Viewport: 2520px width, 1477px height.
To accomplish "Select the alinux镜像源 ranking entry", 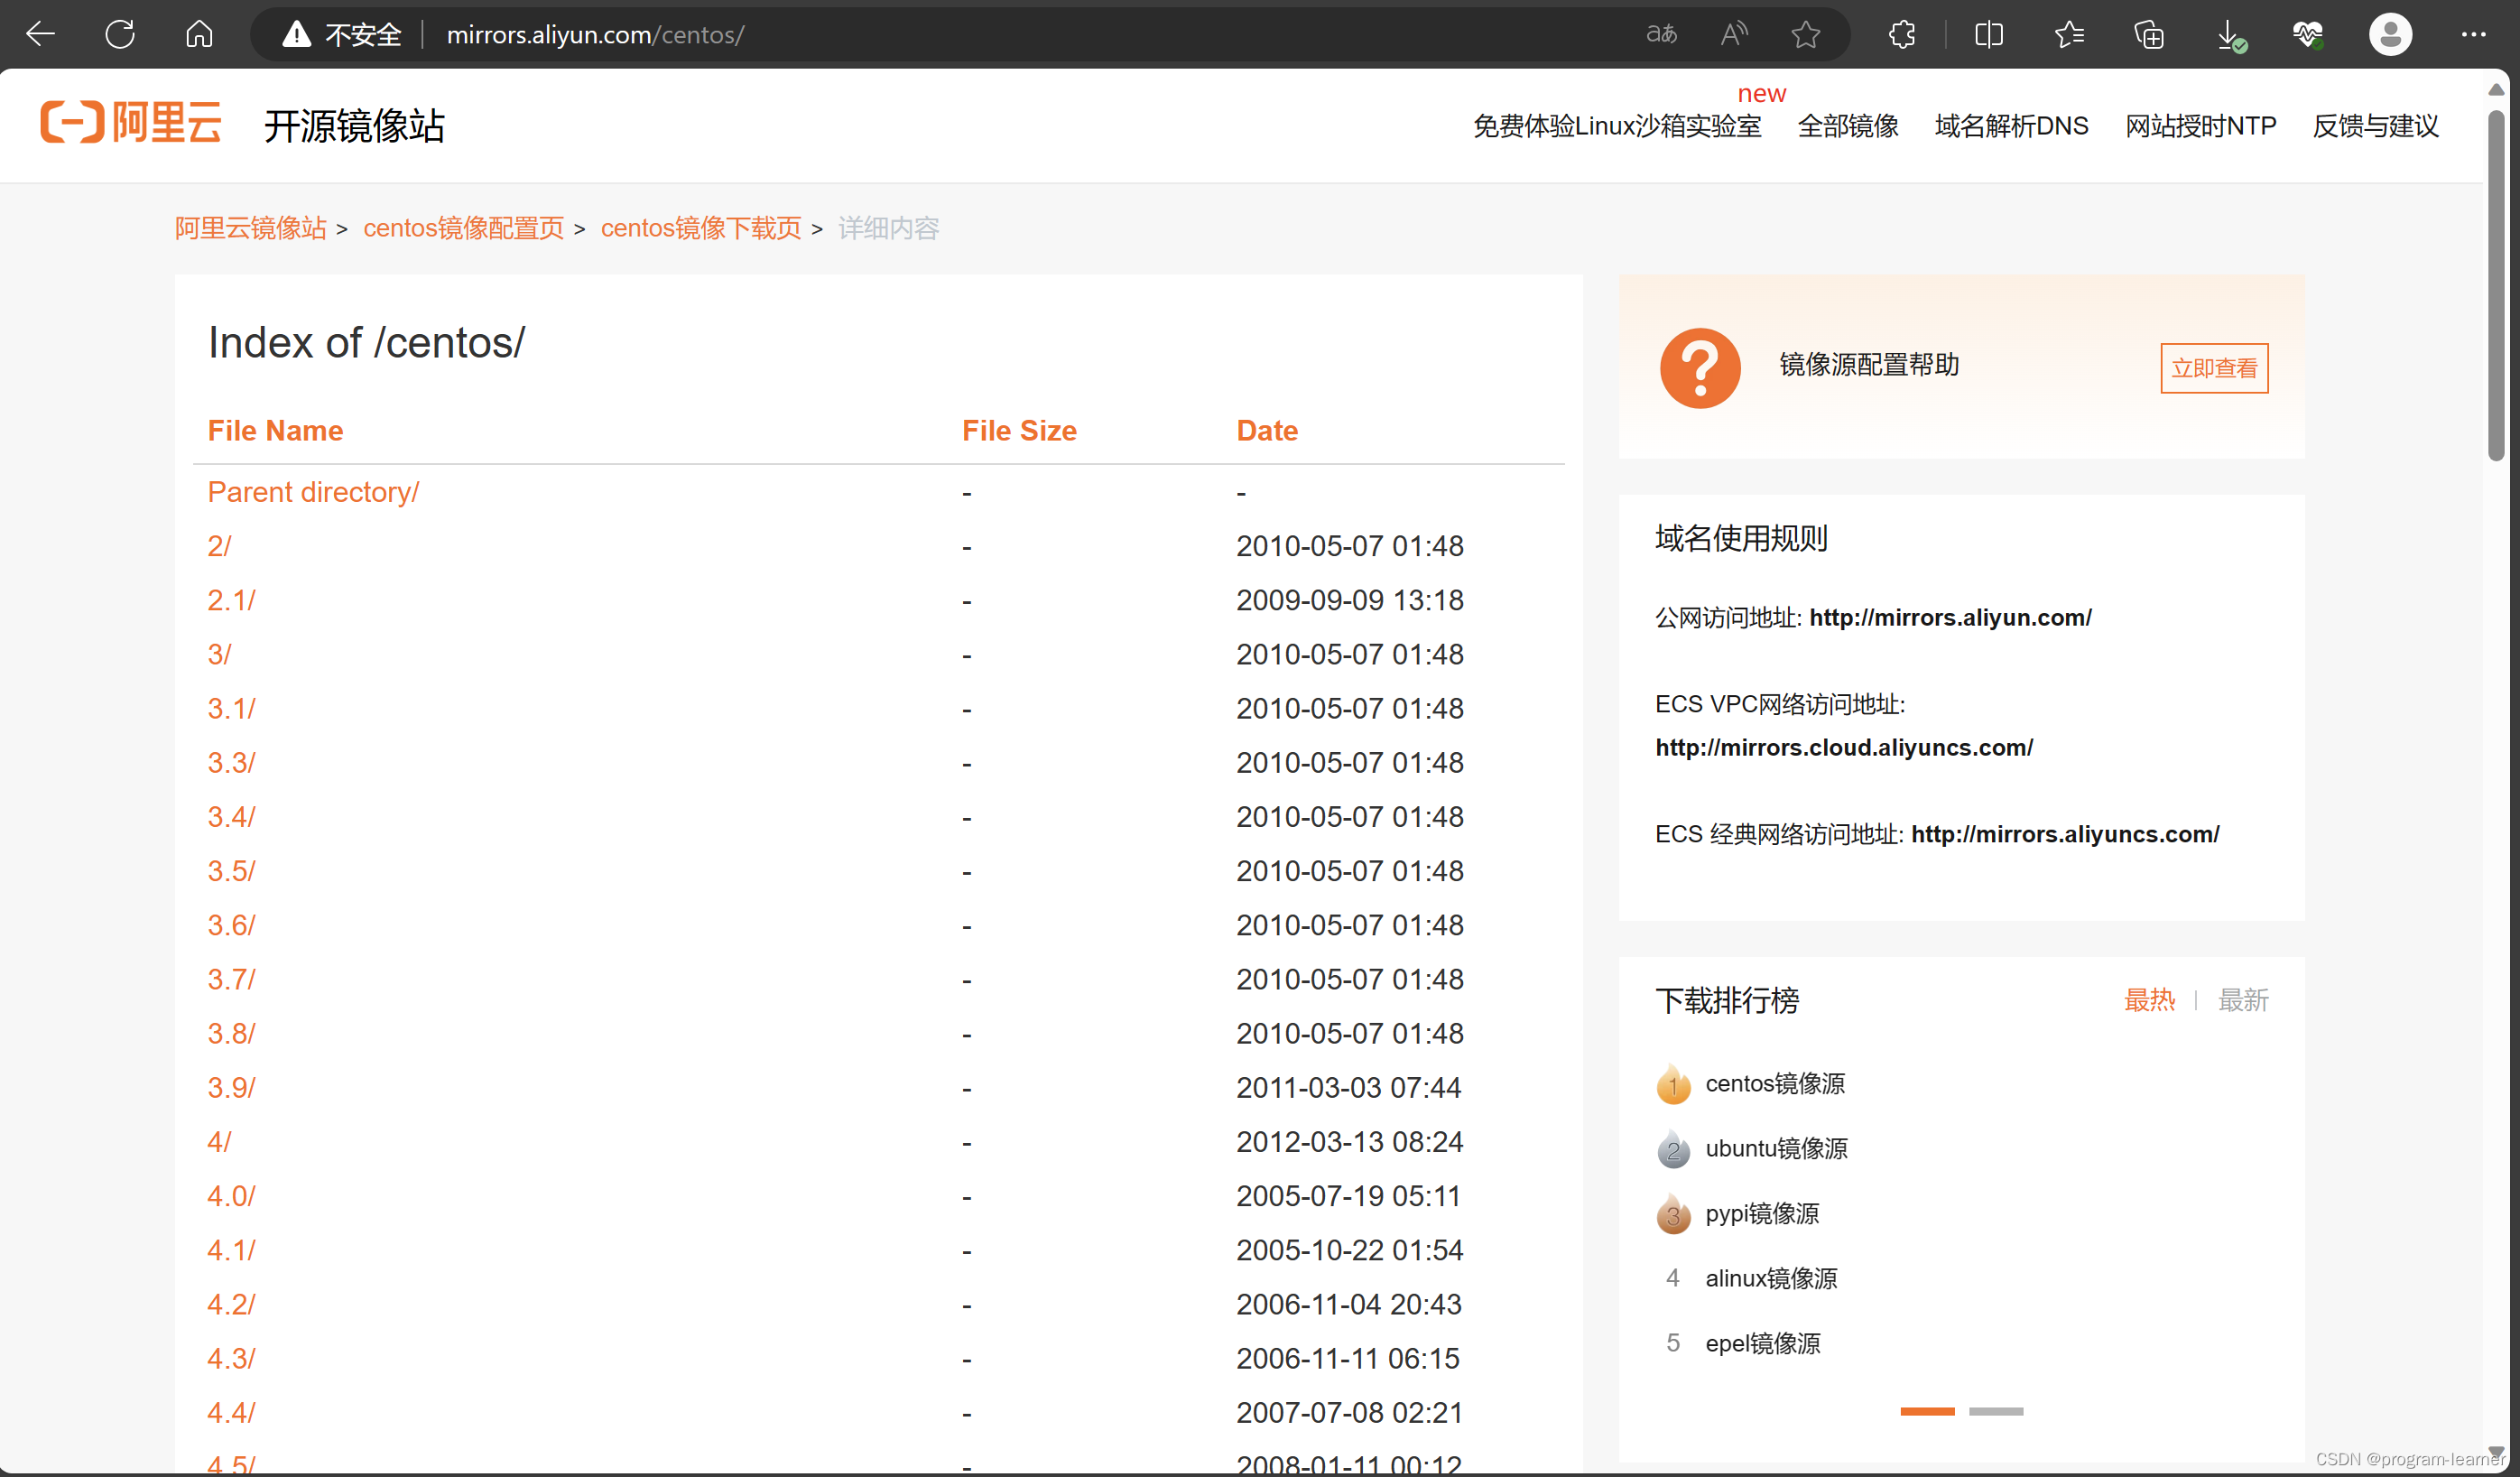I will tap(1771, 1279).
